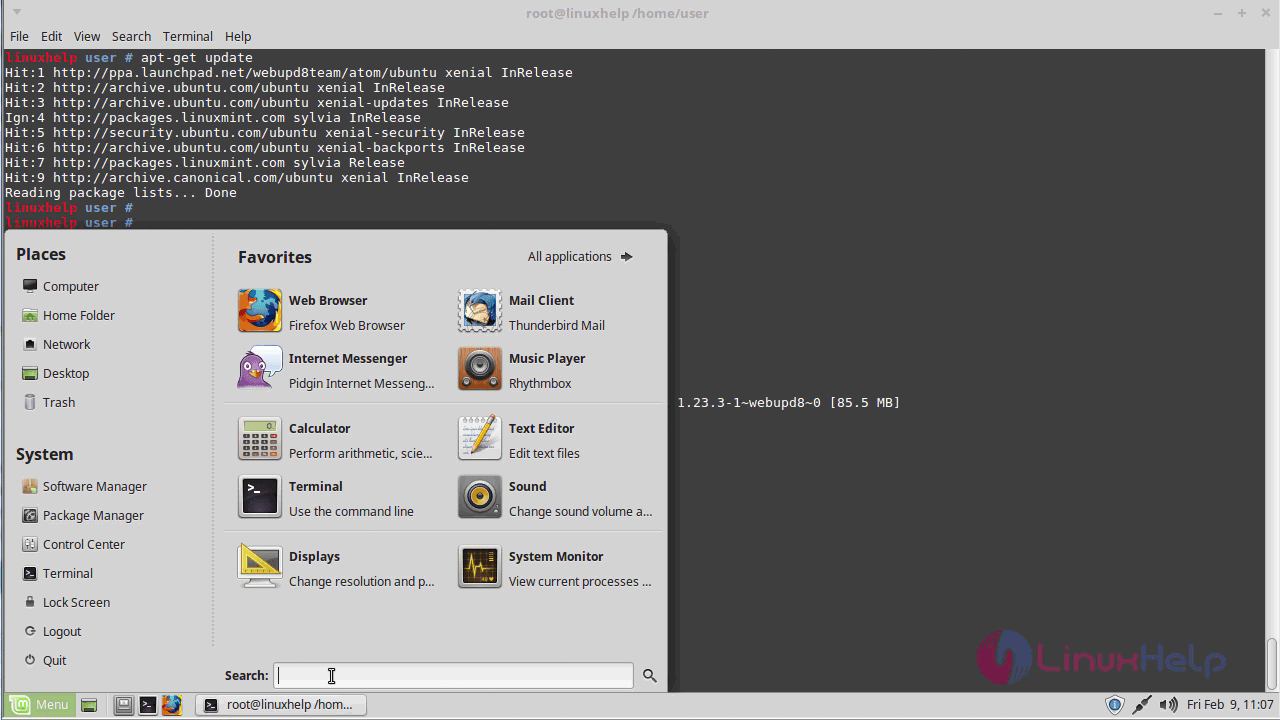Click the volume tray icon

1168,705
